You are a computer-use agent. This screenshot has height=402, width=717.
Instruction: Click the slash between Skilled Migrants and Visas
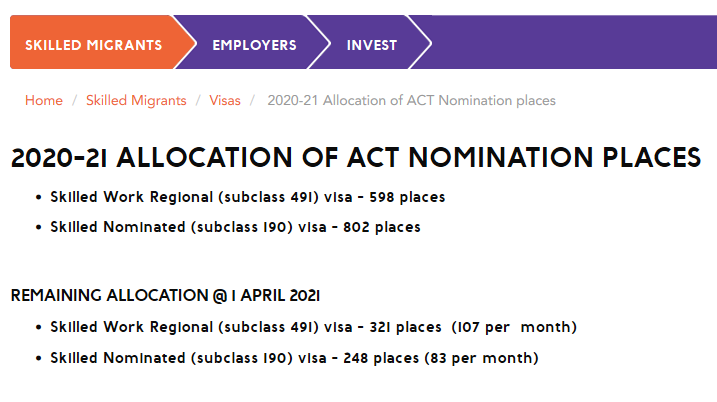pos(198,100)
